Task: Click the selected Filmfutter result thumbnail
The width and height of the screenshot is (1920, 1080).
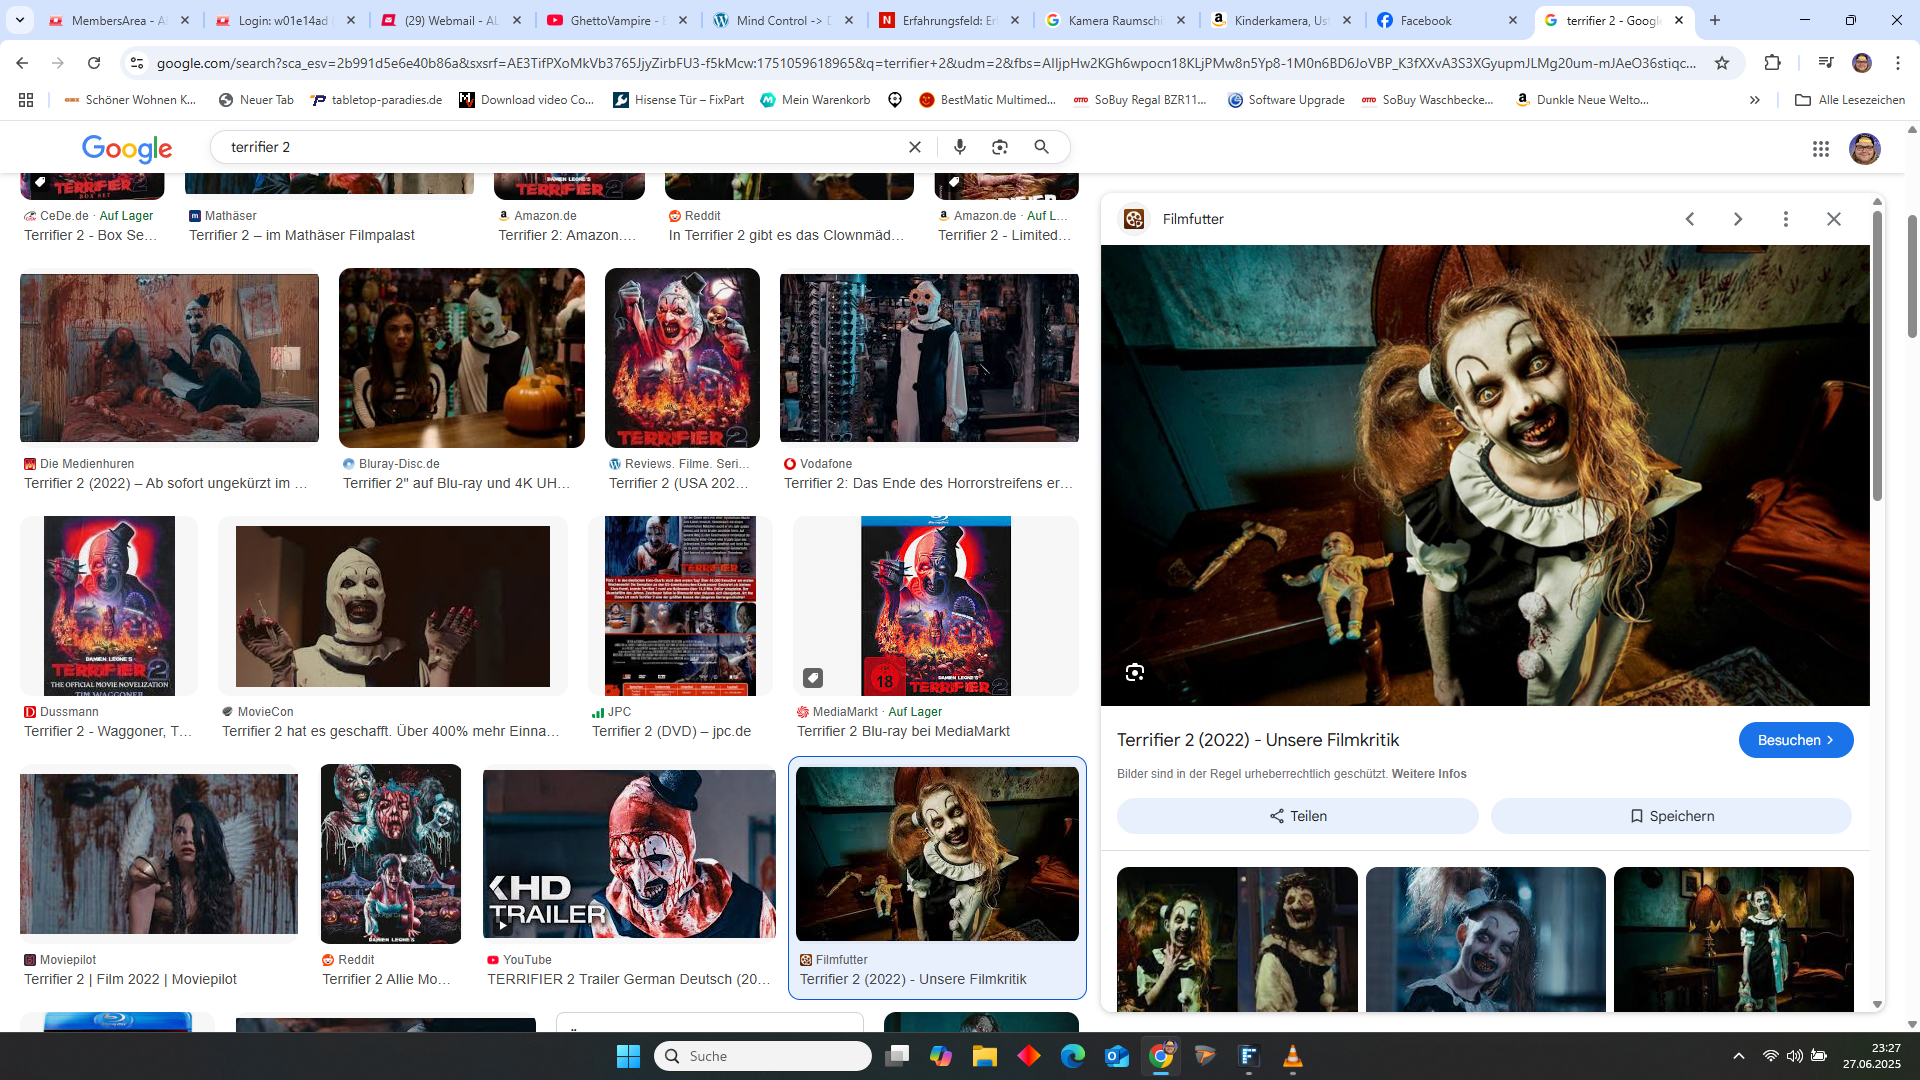Action: (937, 854)
